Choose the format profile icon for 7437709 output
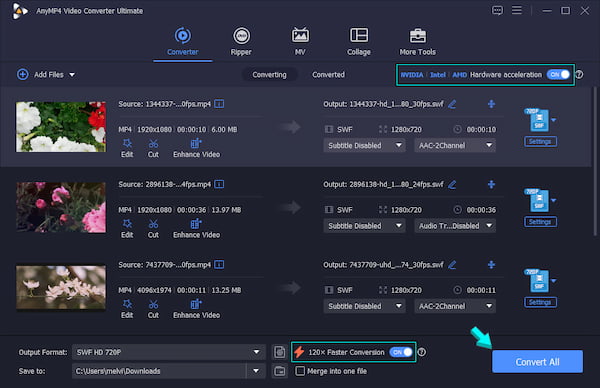 point(540,281)
